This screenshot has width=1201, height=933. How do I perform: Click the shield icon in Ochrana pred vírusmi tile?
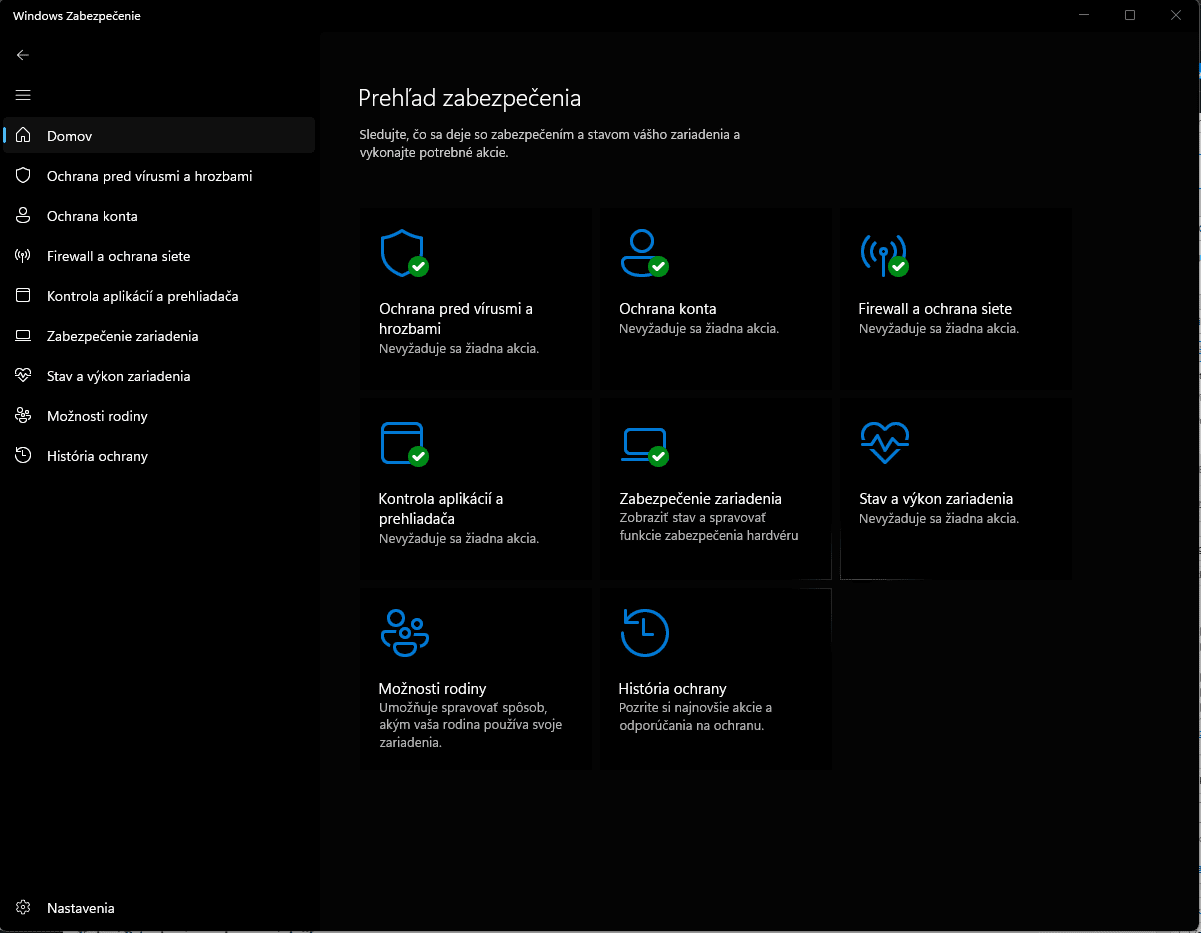(x=402, y=252)
